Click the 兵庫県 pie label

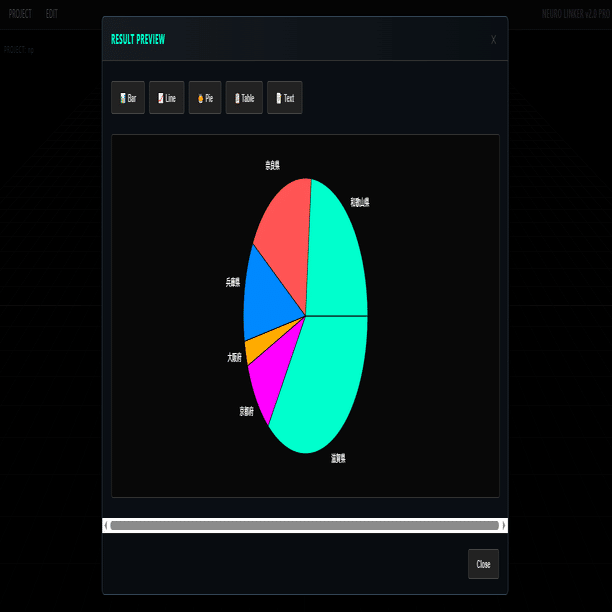coord(233,282)
